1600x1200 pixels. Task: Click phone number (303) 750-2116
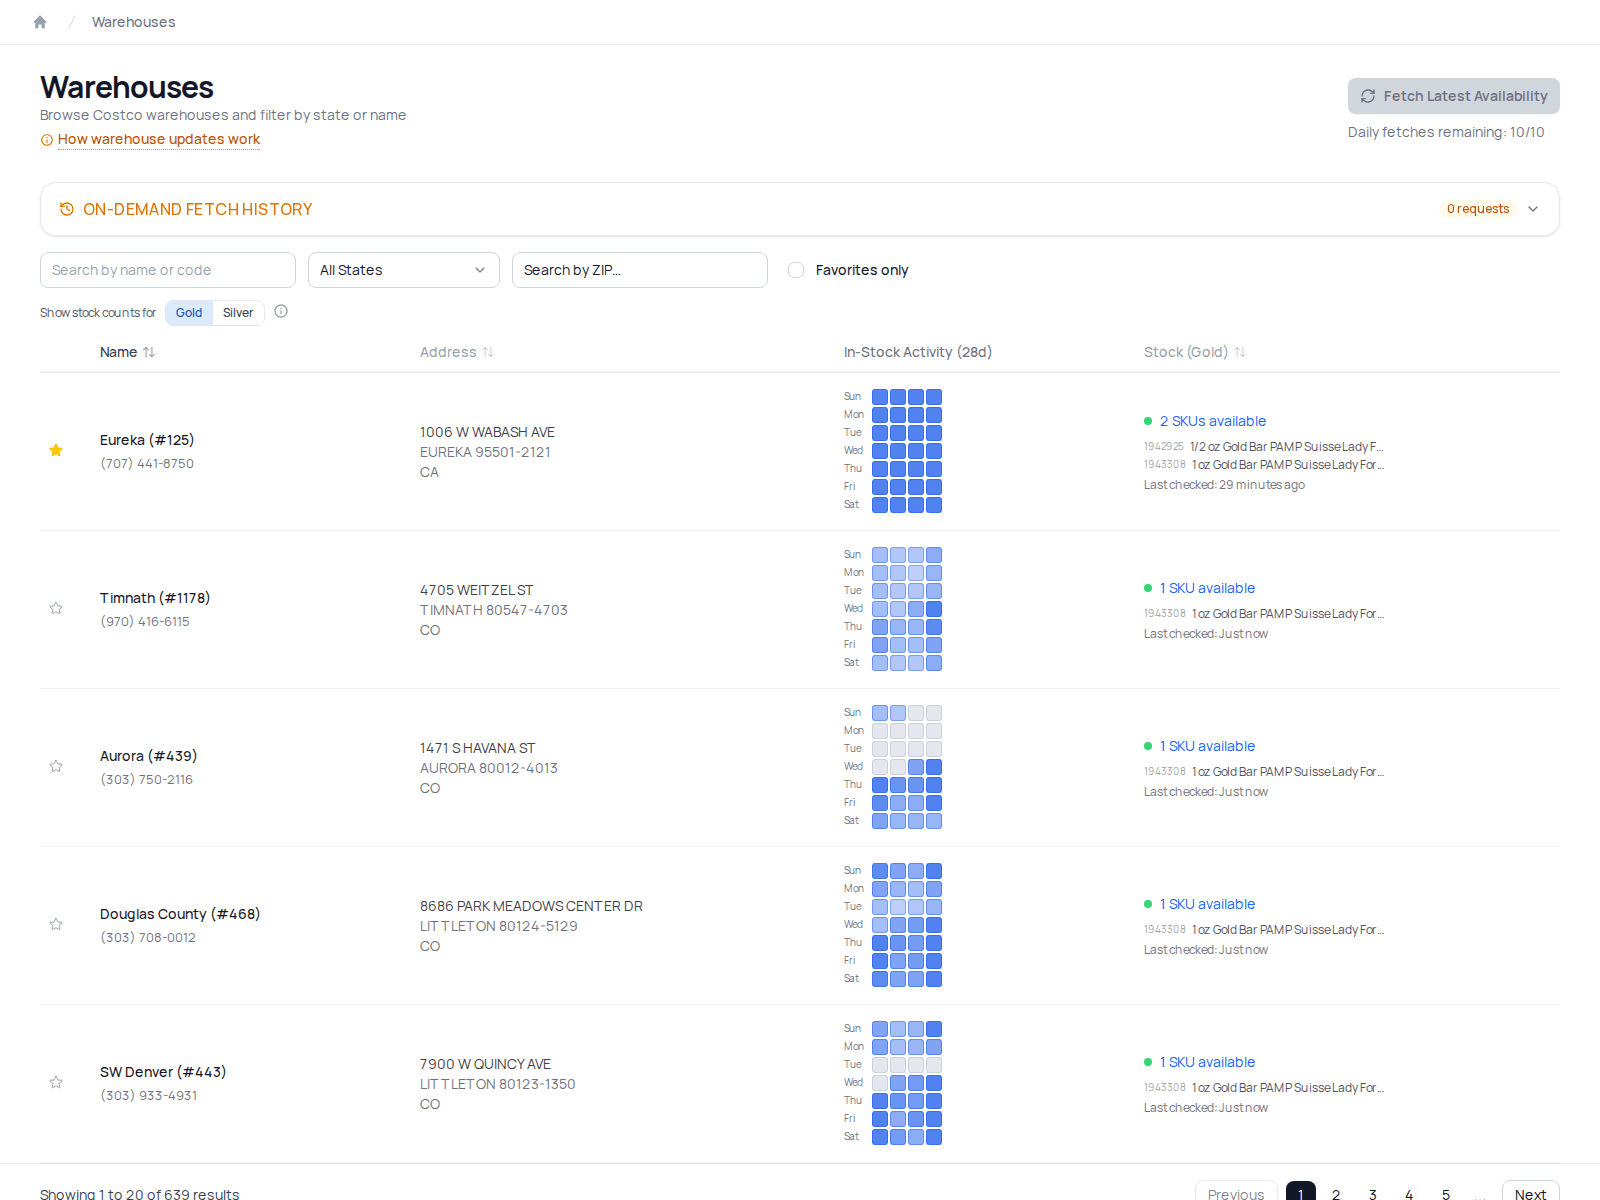click(x=147, y=780)
